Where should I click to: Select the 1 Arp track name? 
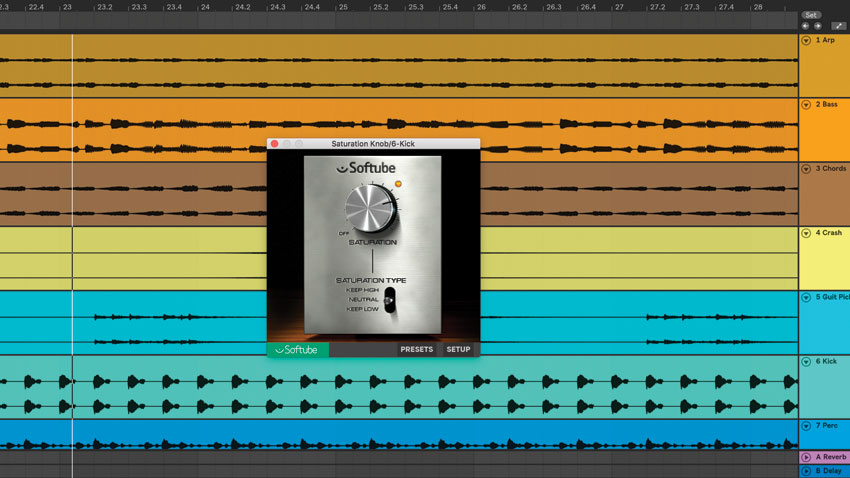825,40
